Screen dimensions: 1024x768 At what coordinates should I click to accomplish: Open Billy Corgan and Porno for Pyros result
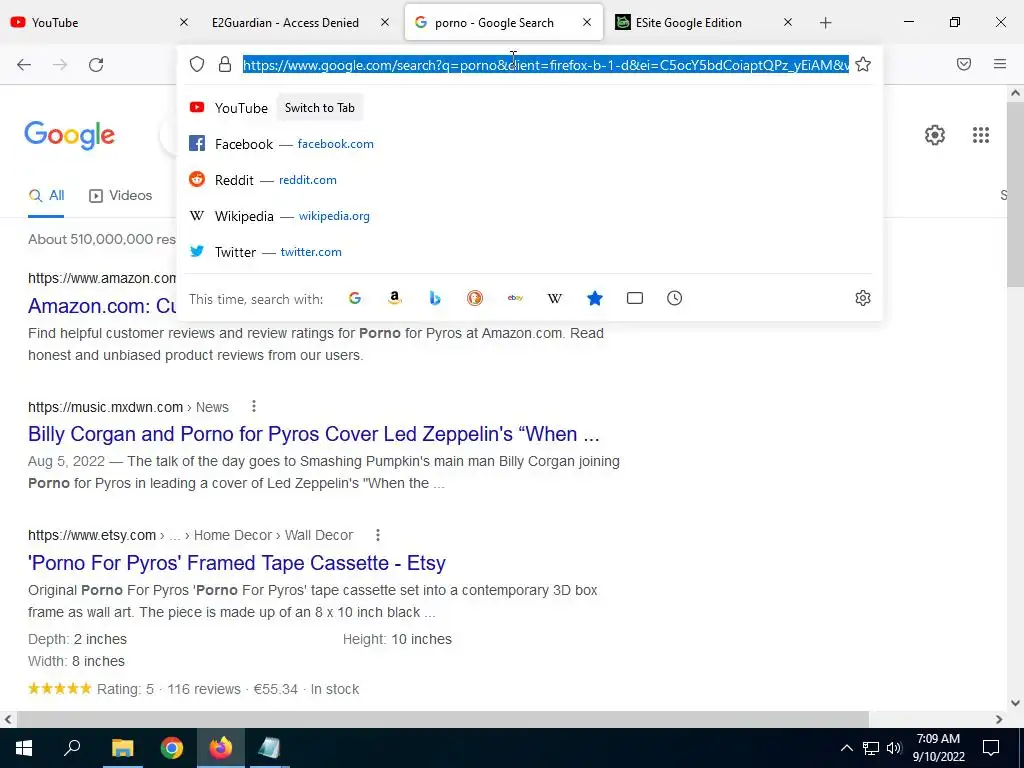313,434
